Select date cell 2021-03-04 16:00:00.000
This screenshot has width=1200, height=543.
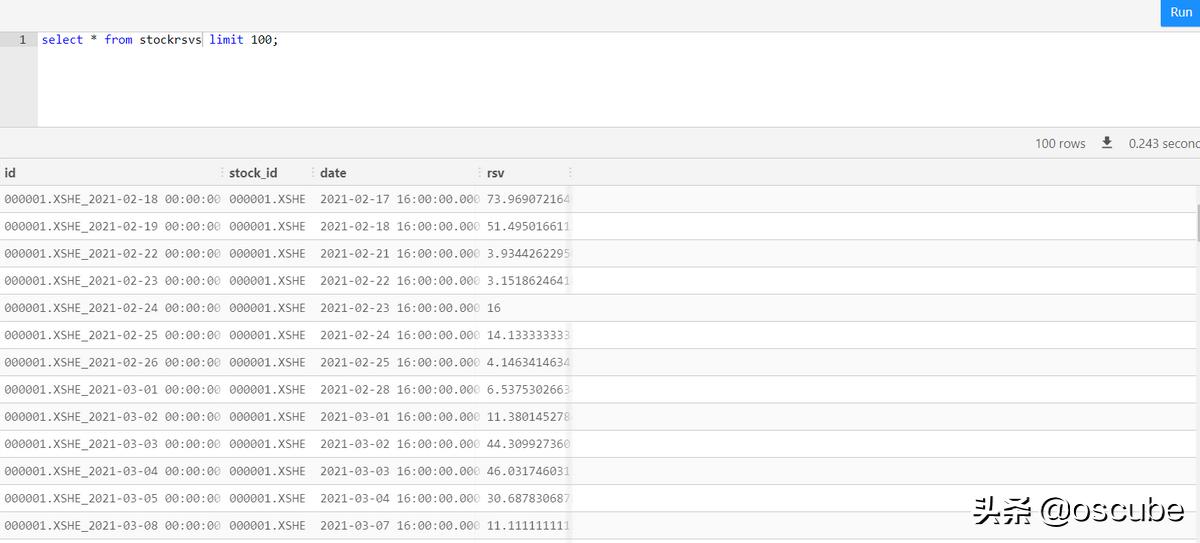(x=400, y=498)
